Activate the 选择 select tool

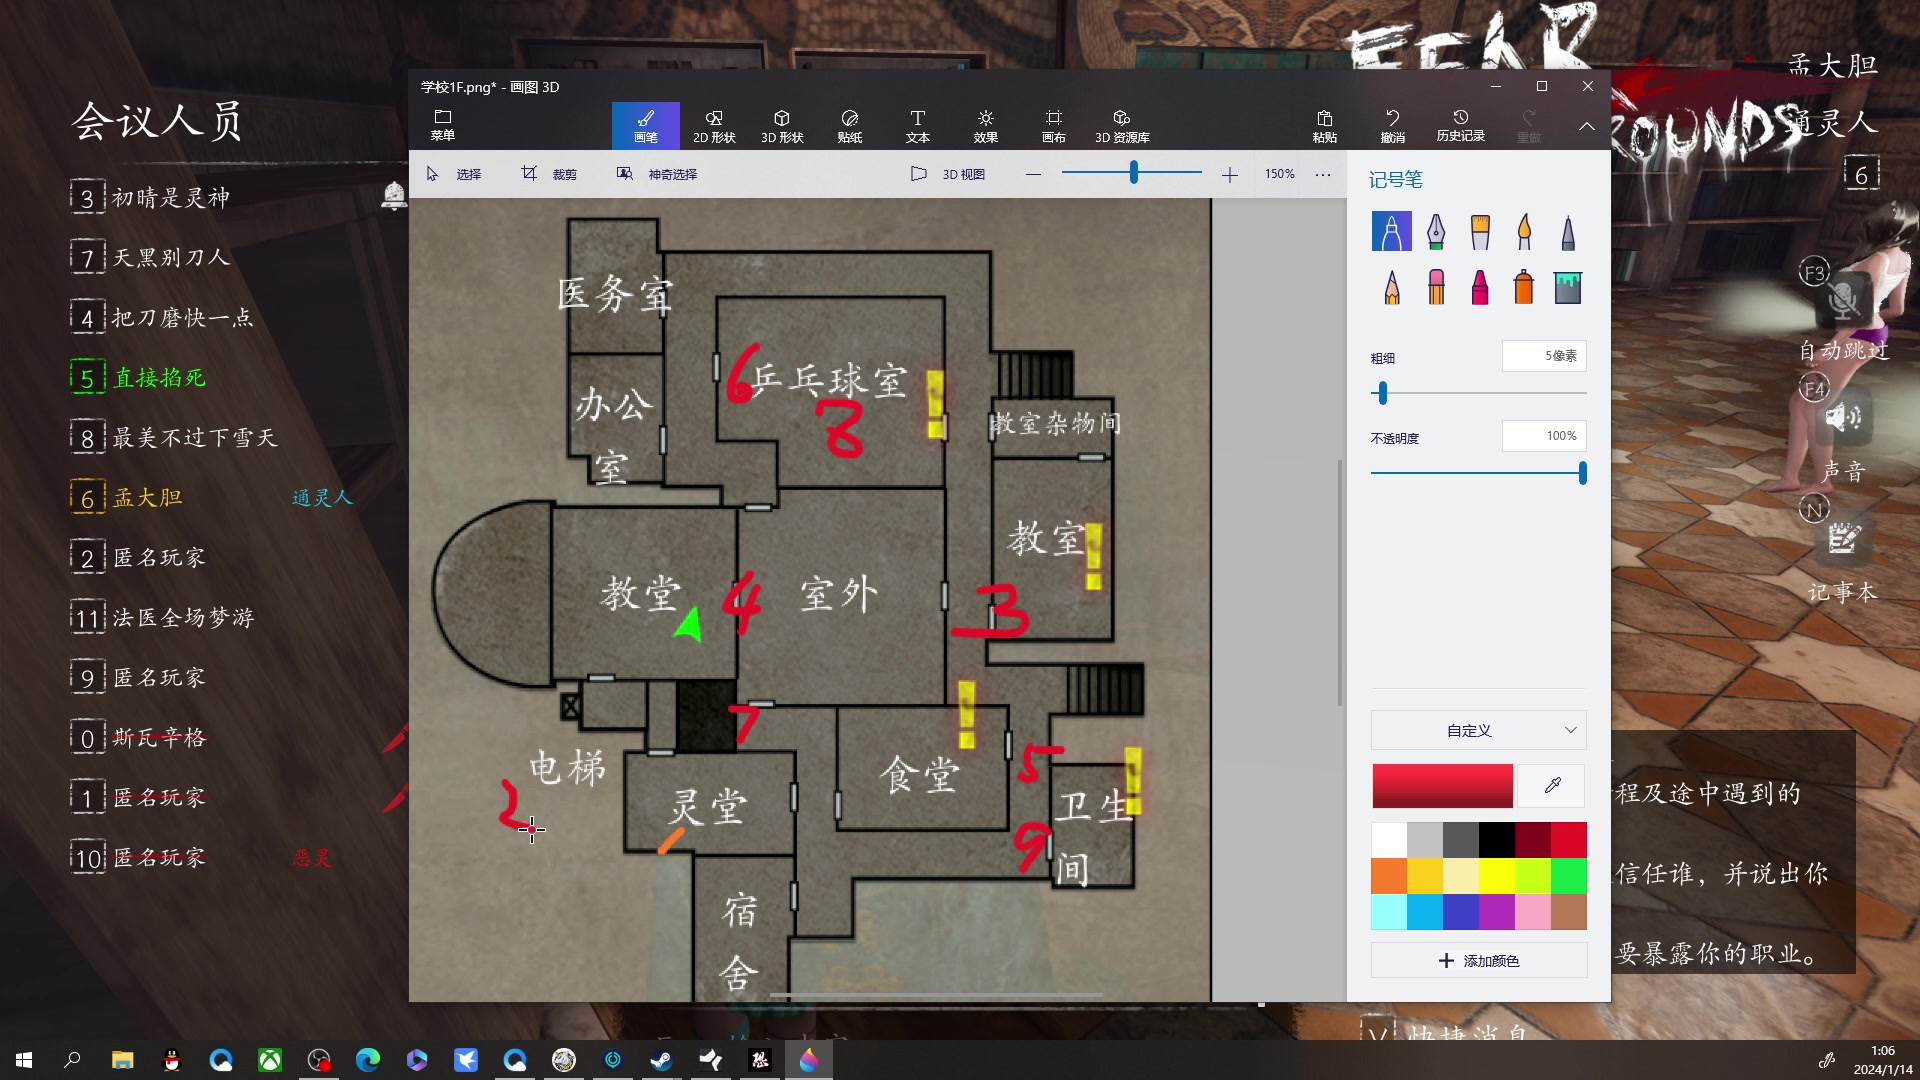[x=454, y=174]
